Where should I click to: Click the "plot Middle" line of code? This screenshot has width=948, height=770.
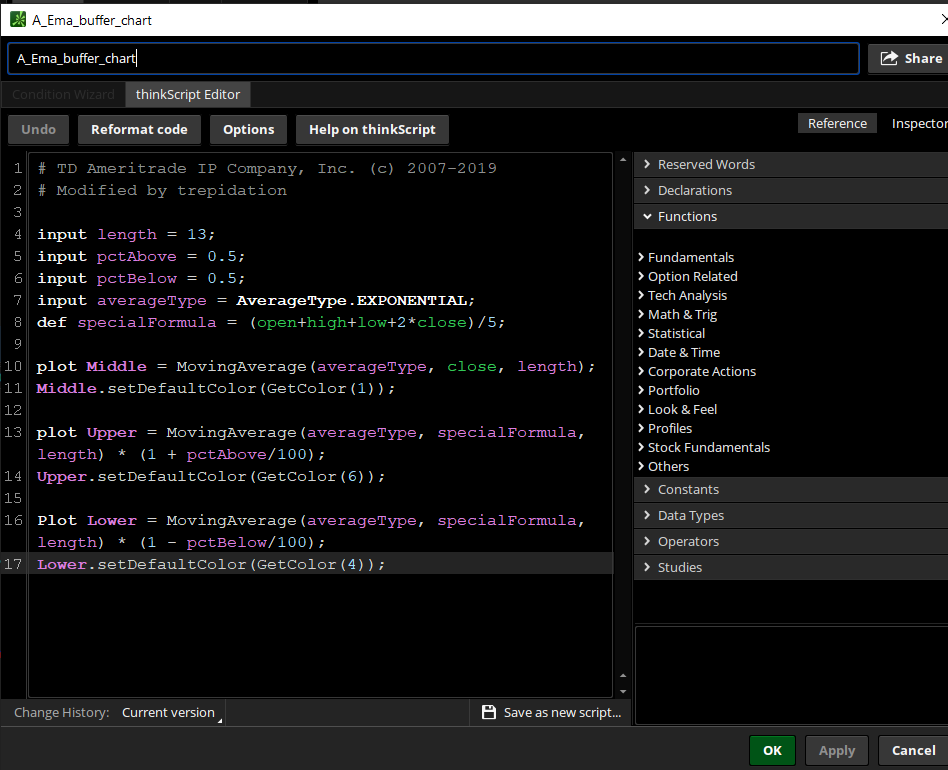click(316, 367)
